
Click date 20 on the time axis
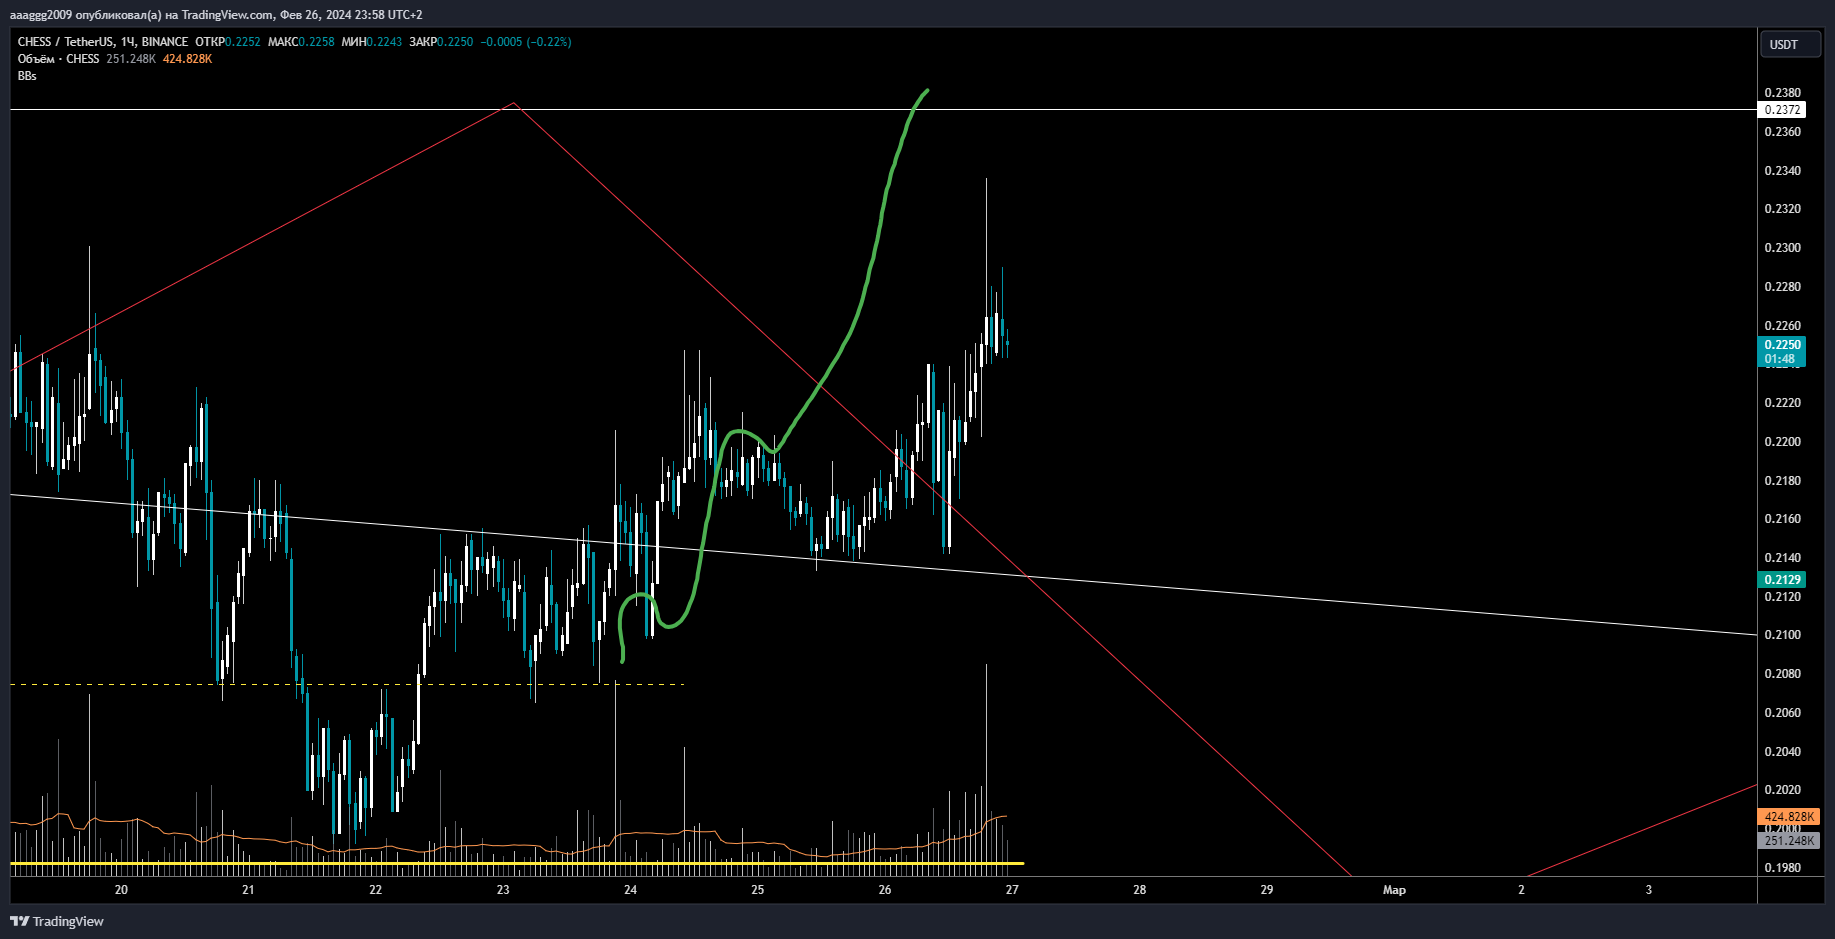[121, 890]
